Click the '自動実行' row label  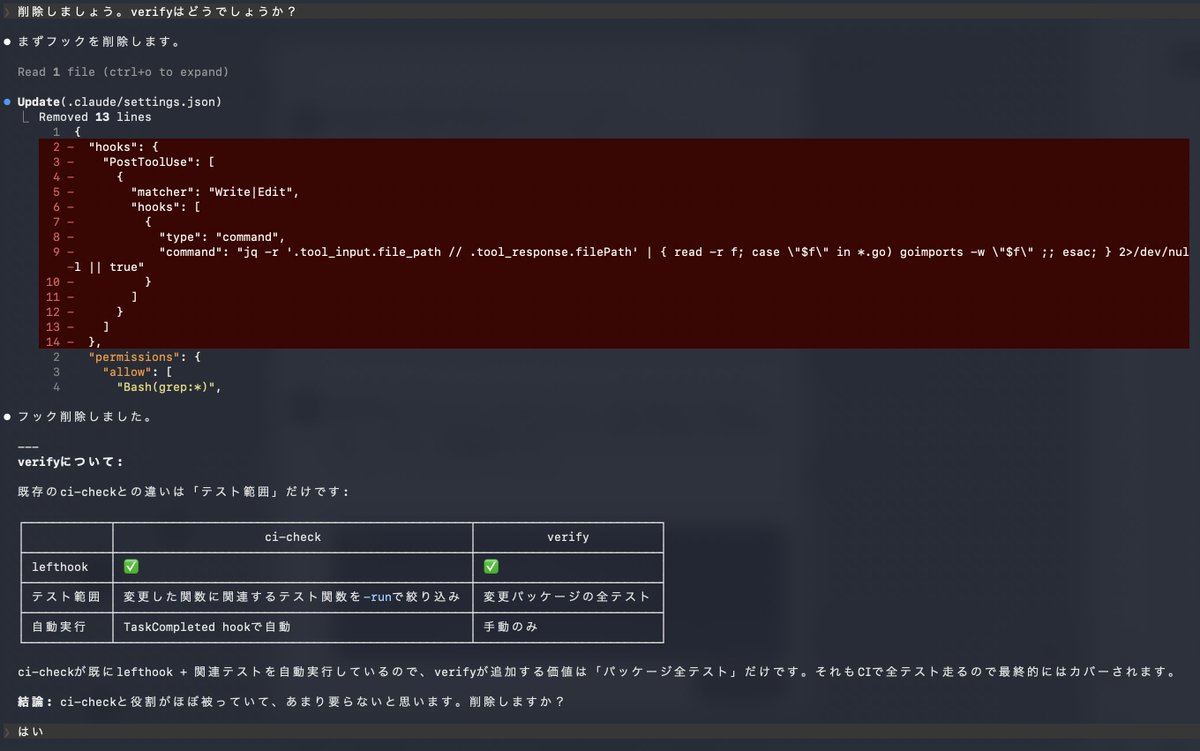pyautogui.click(x=59, y=627)
